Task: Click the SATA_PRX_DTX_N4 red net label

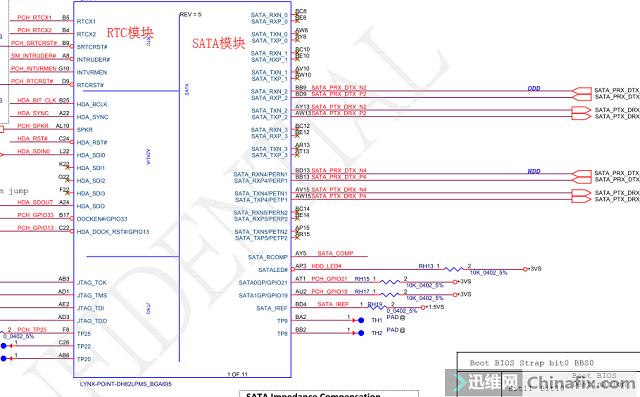Action: pos(339,171)
